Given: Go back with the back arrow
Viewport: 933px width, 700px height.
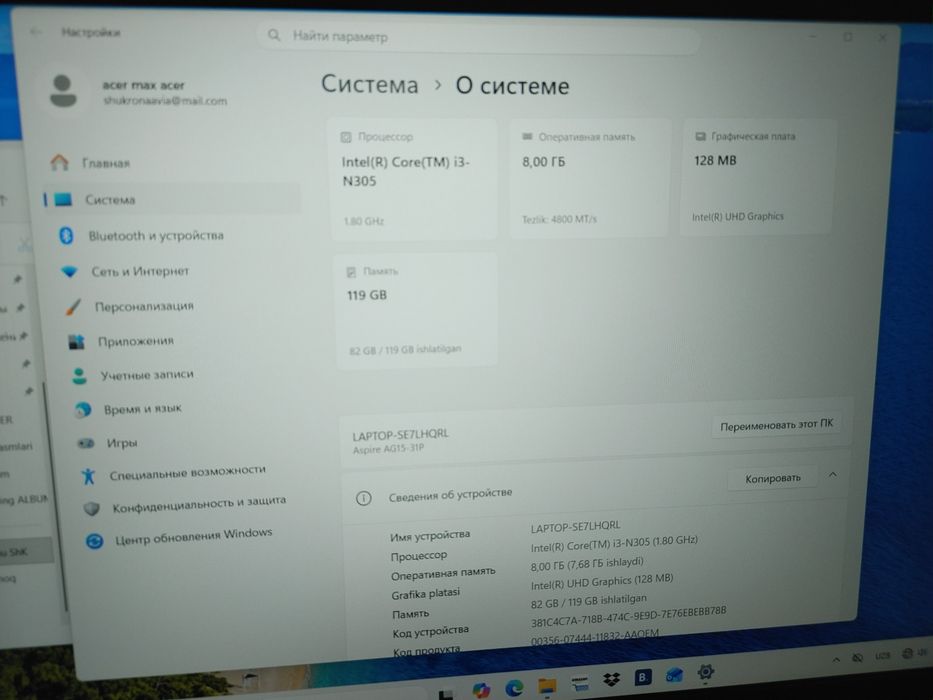Looking at the screenshot, I should pos(36,32).
